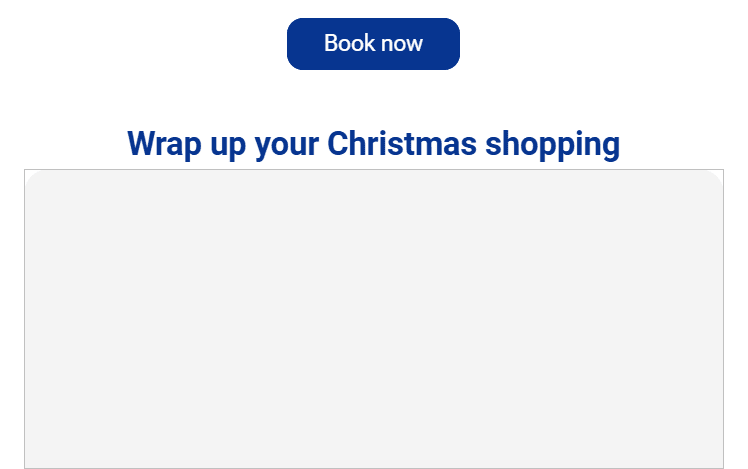Focus the blue Christmas shopping title
This screenshot has width=748, height=469.
[x=373, y=144]
